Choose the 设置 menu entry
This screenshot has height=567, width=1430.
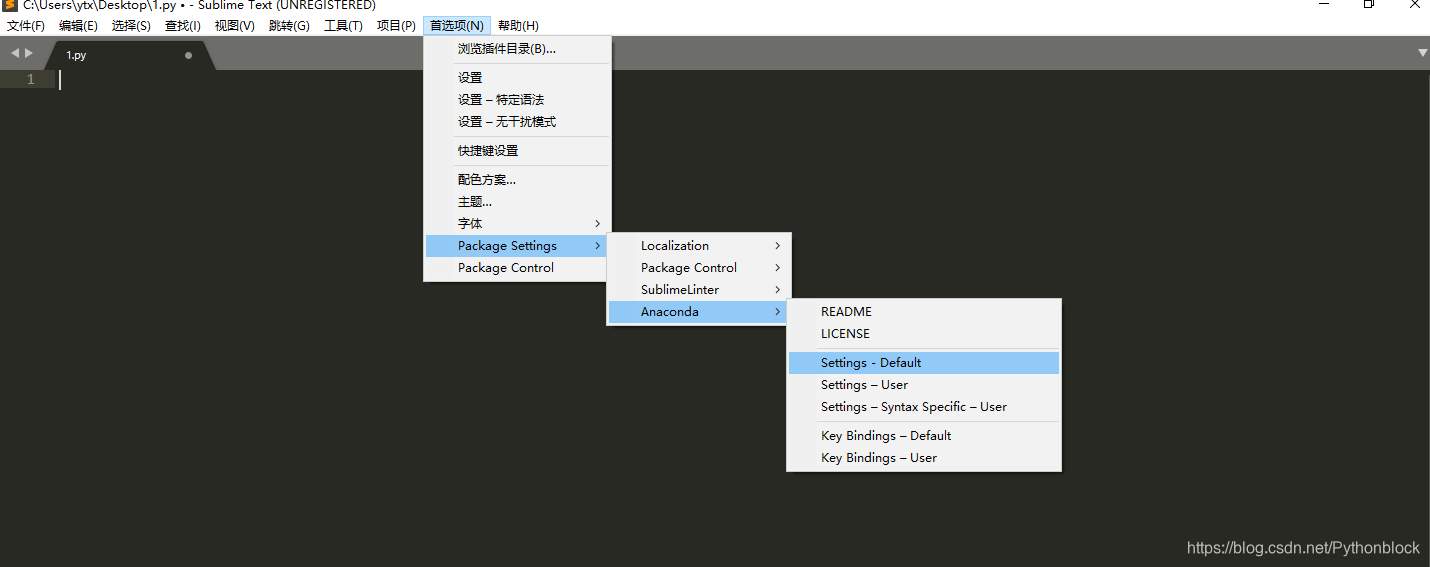pyautogui.click(x=517, y=77)
